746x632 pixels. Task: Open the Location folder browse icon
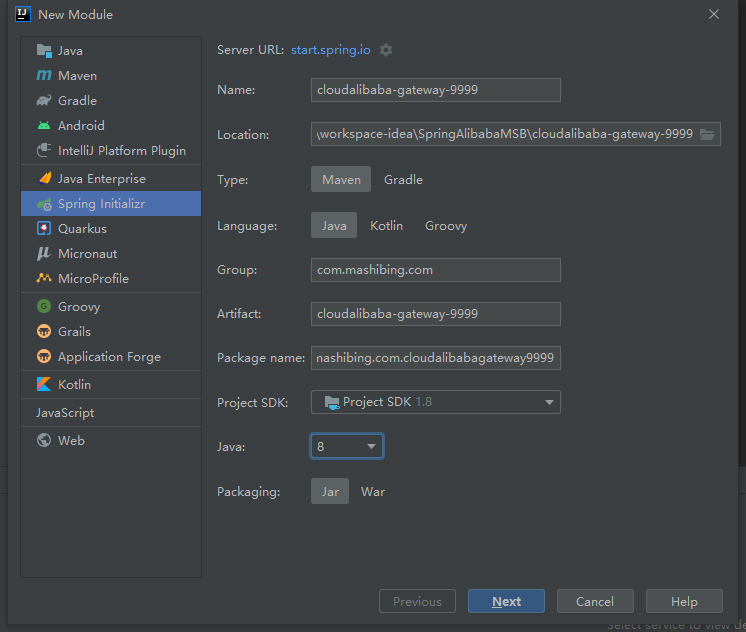pos(707,134)
